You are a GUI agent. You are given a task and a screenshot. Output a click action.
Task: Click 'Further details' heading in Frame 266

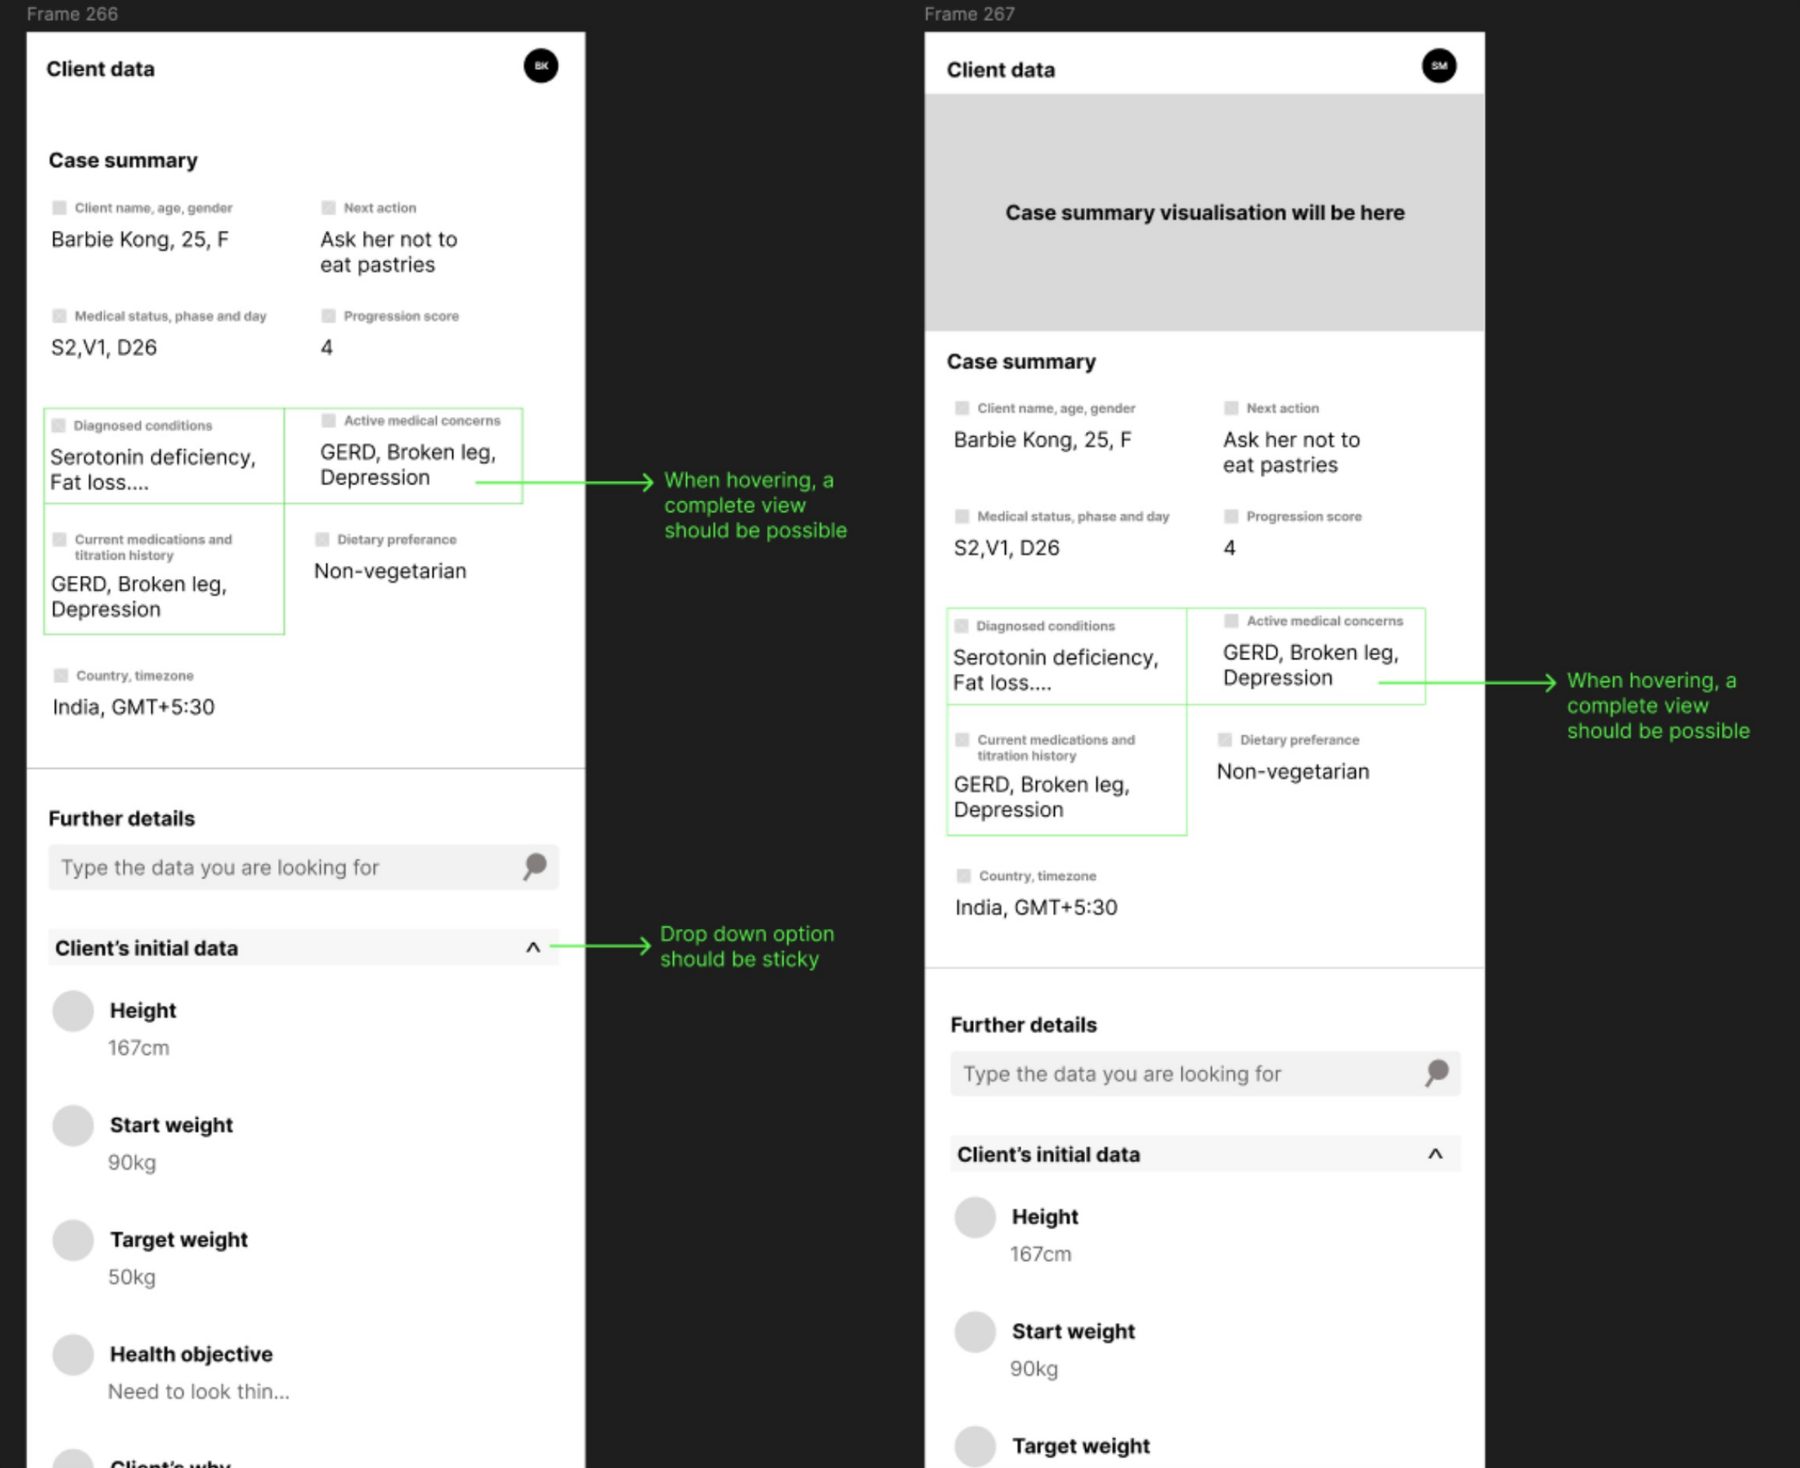click(x=122, y=818)
